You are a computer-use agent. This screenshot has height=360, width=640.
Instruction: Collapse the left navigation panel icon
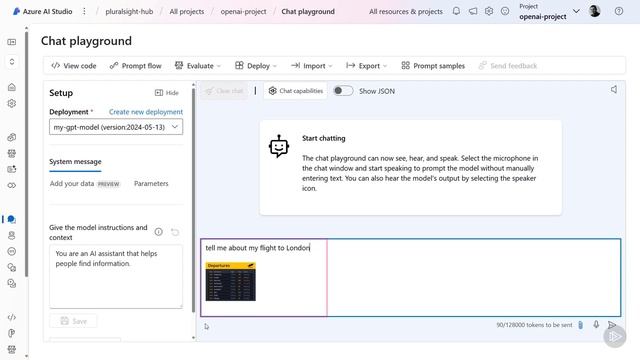pyautogui.click(x=12, y=42)
